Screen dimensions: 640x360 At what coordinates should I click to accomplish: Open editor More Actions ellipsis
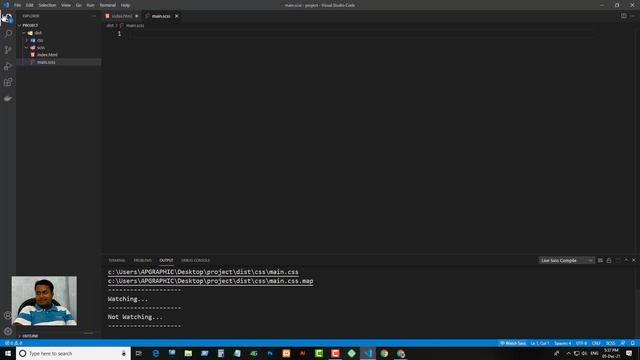point(632,16)
